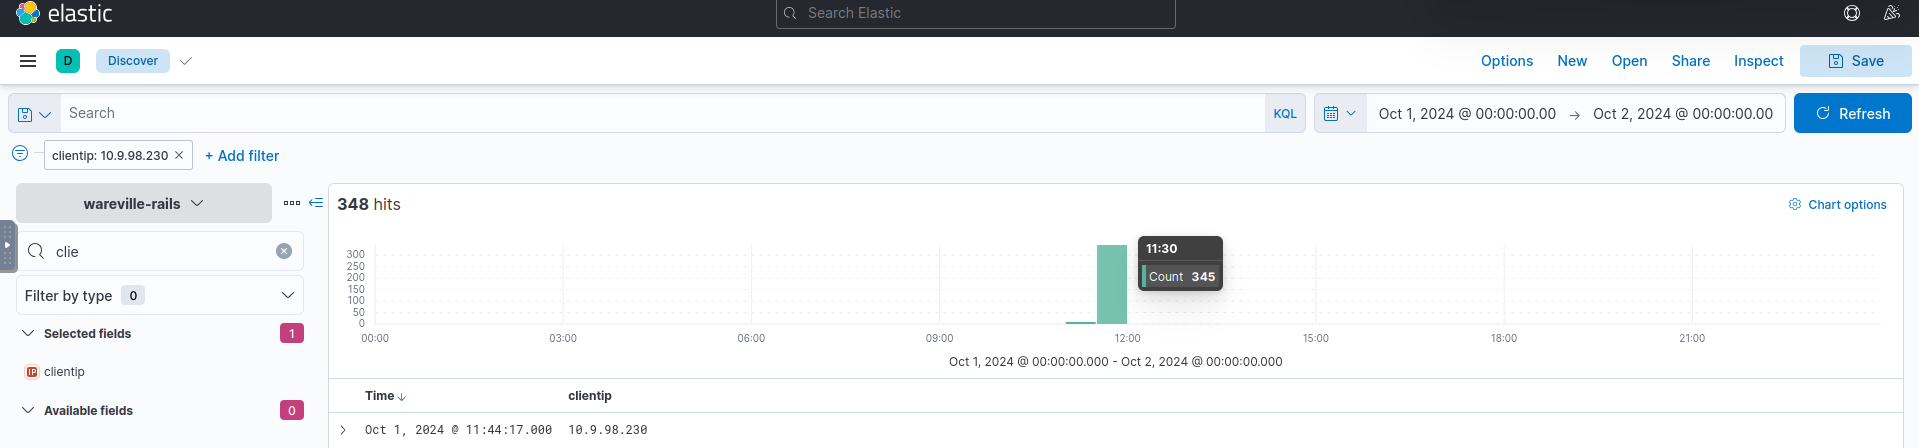Screen dimensions: 1919x448
Task: Open the newsfeed icon in the header
Action: pos(1891,13)
